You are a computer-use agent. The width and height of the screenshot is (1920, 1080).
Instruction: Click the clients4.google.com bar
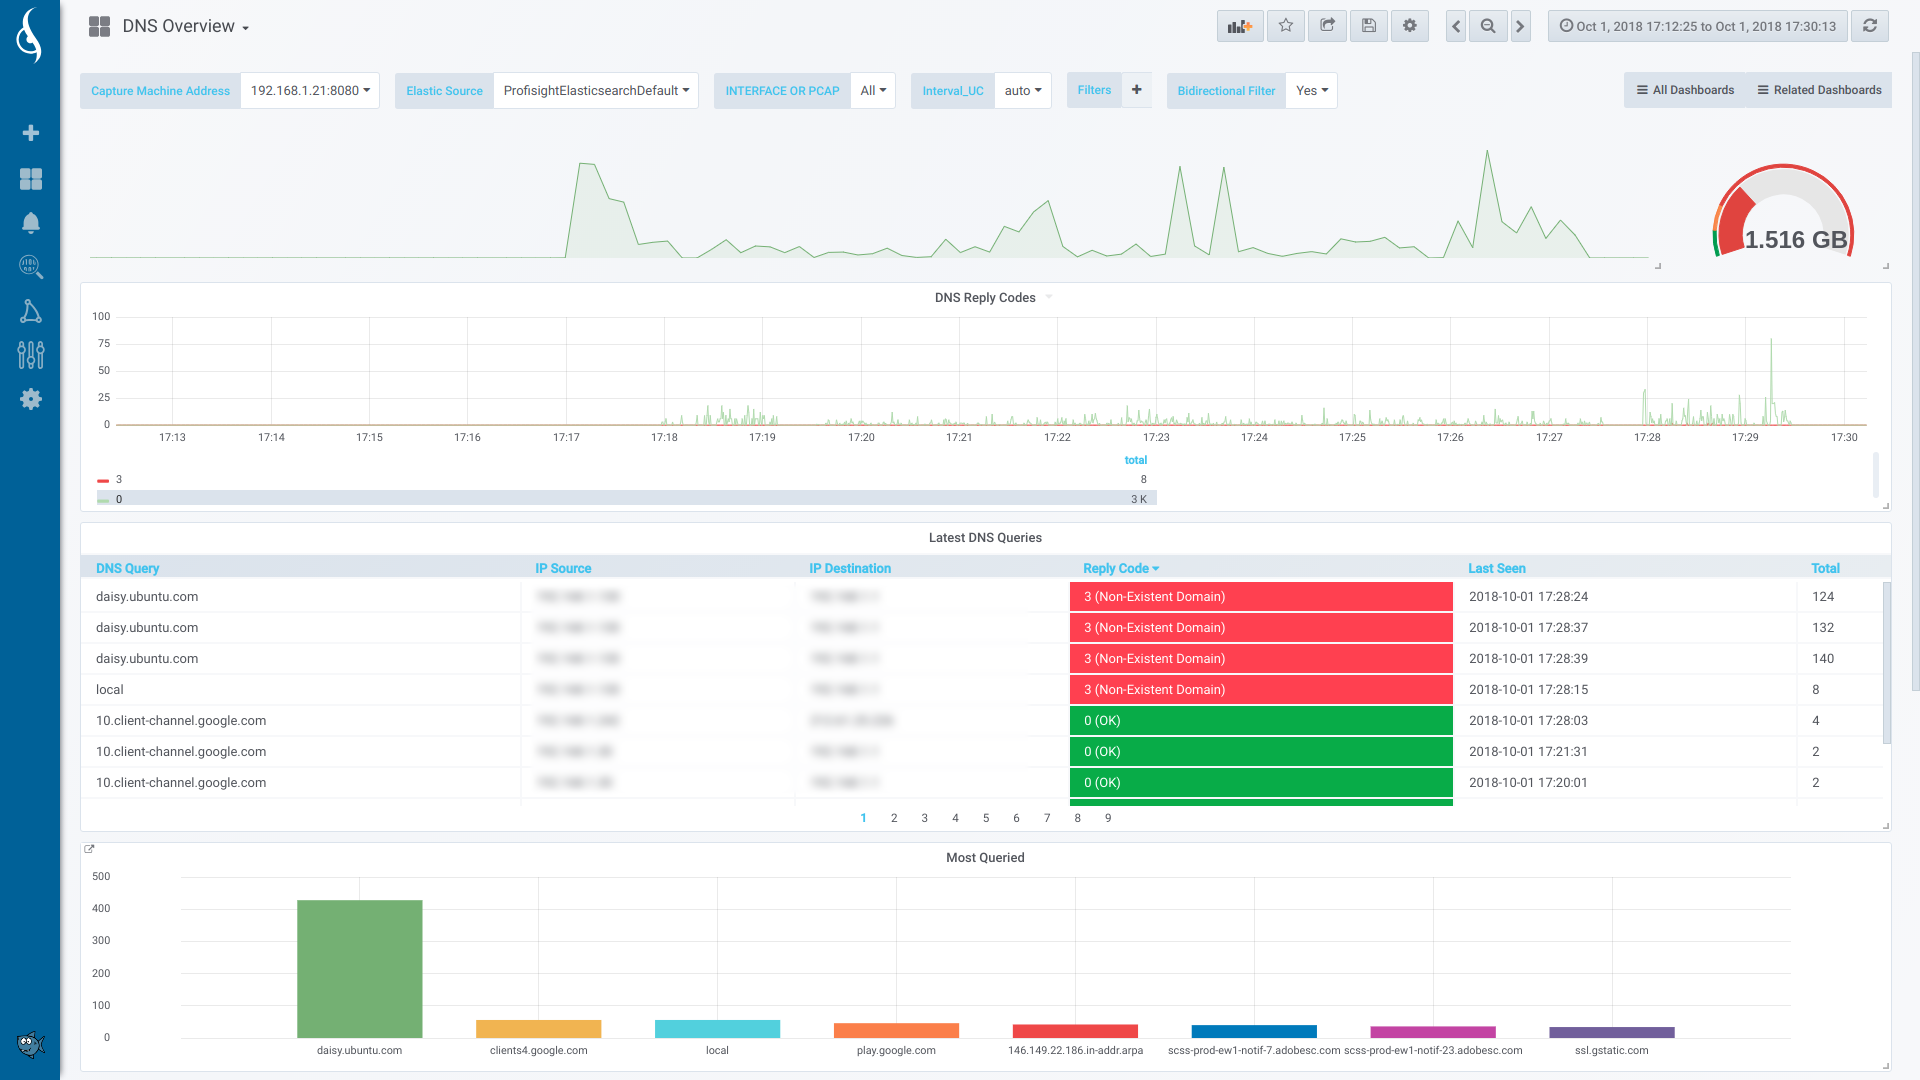point(538,1029)
